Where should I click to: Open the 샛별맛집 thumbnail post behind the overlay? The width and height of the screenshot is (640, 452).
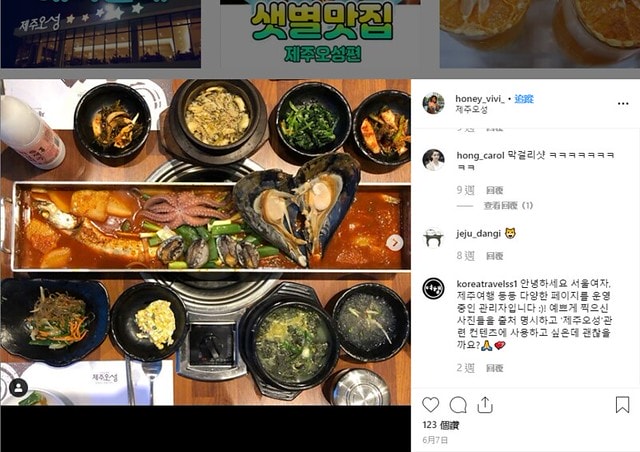[320, 34]
